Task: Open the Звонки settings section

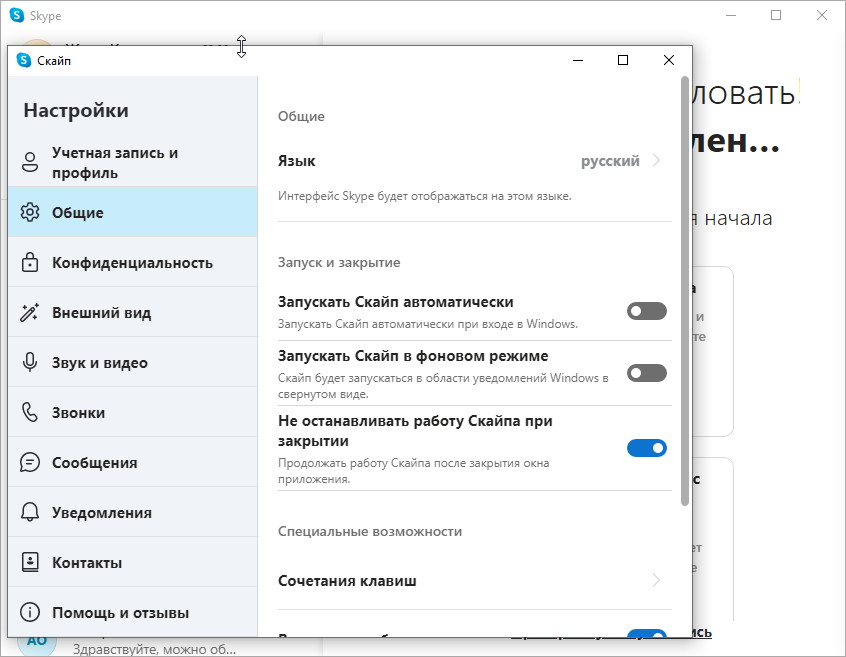Action: point(133,412)
